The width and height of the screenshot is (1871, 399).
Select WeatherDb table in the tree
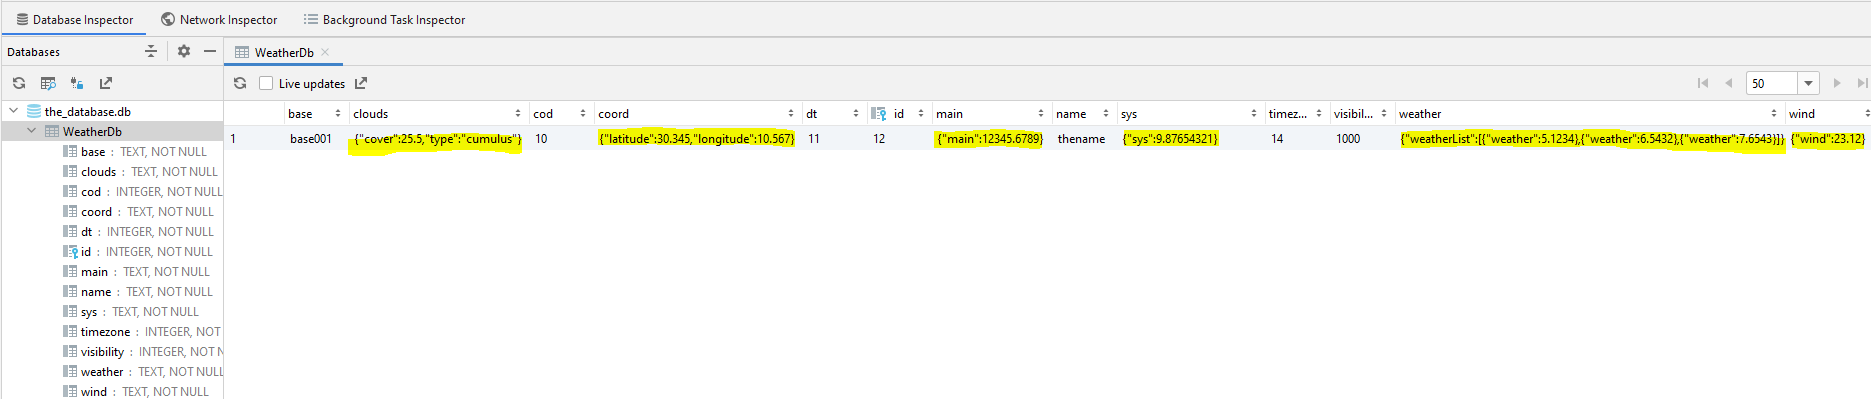tap(92, 131)
